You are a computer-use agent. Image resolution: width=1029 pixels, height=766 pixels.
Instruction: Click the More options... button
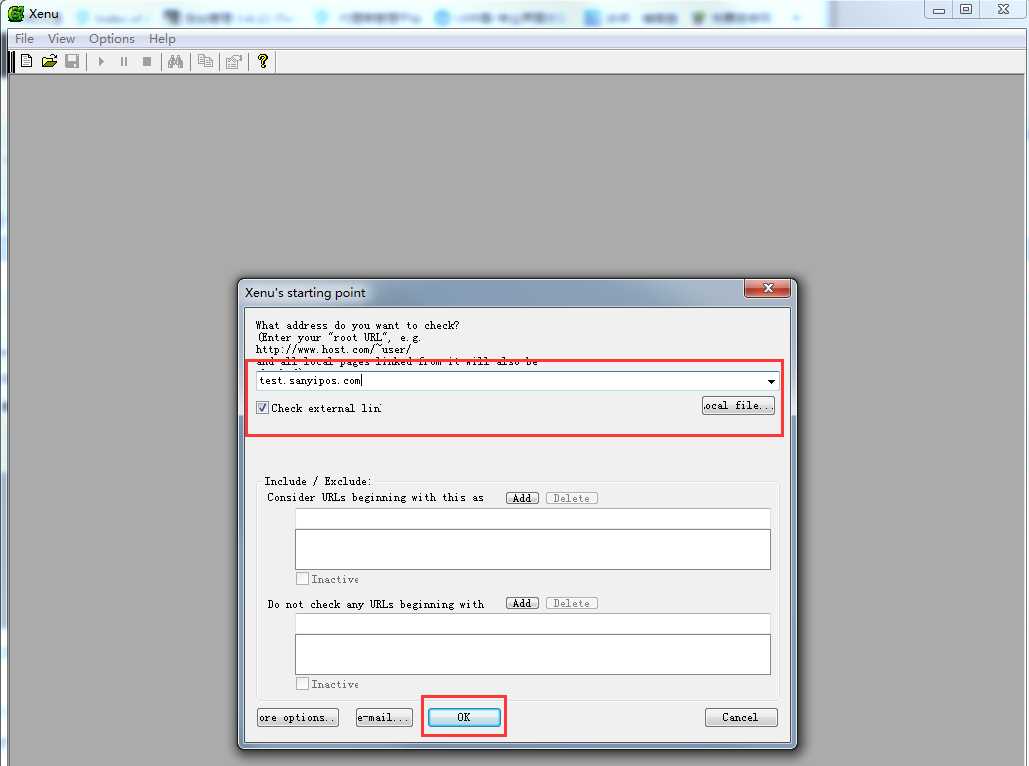(x=298, y=717)
